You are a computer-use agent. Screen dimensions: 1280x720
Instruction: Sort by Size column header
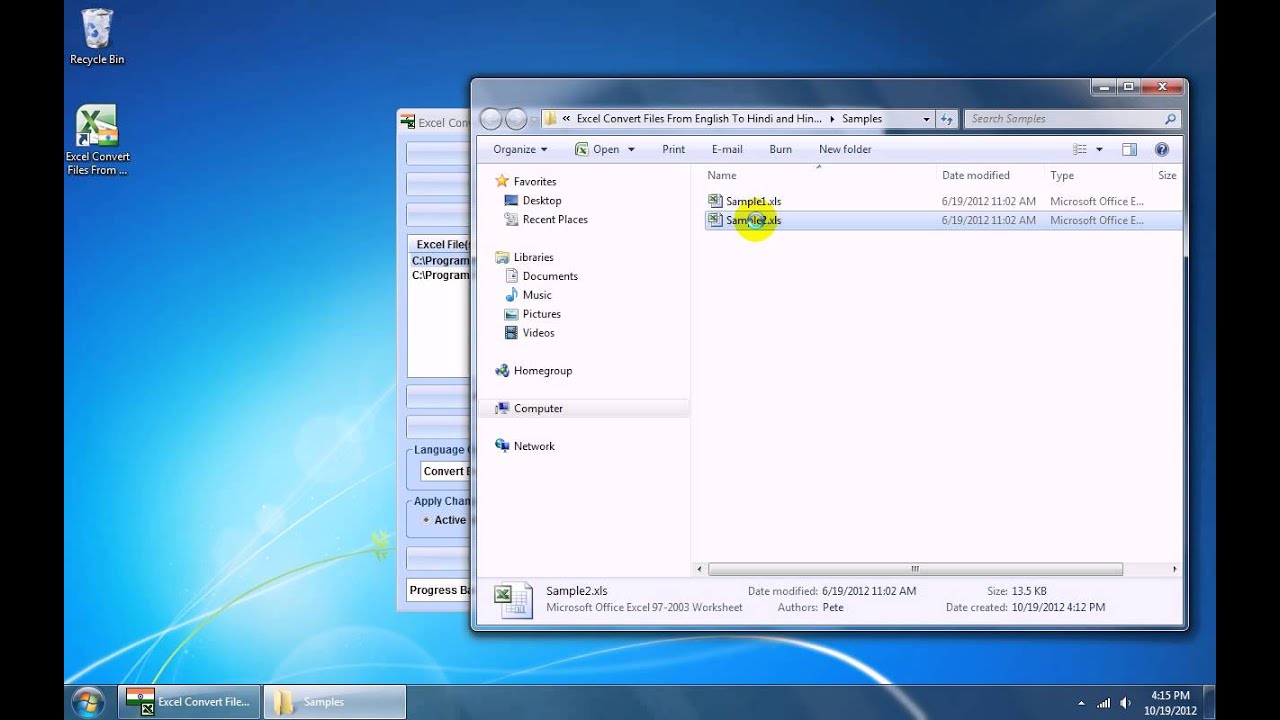[1166, 175]
